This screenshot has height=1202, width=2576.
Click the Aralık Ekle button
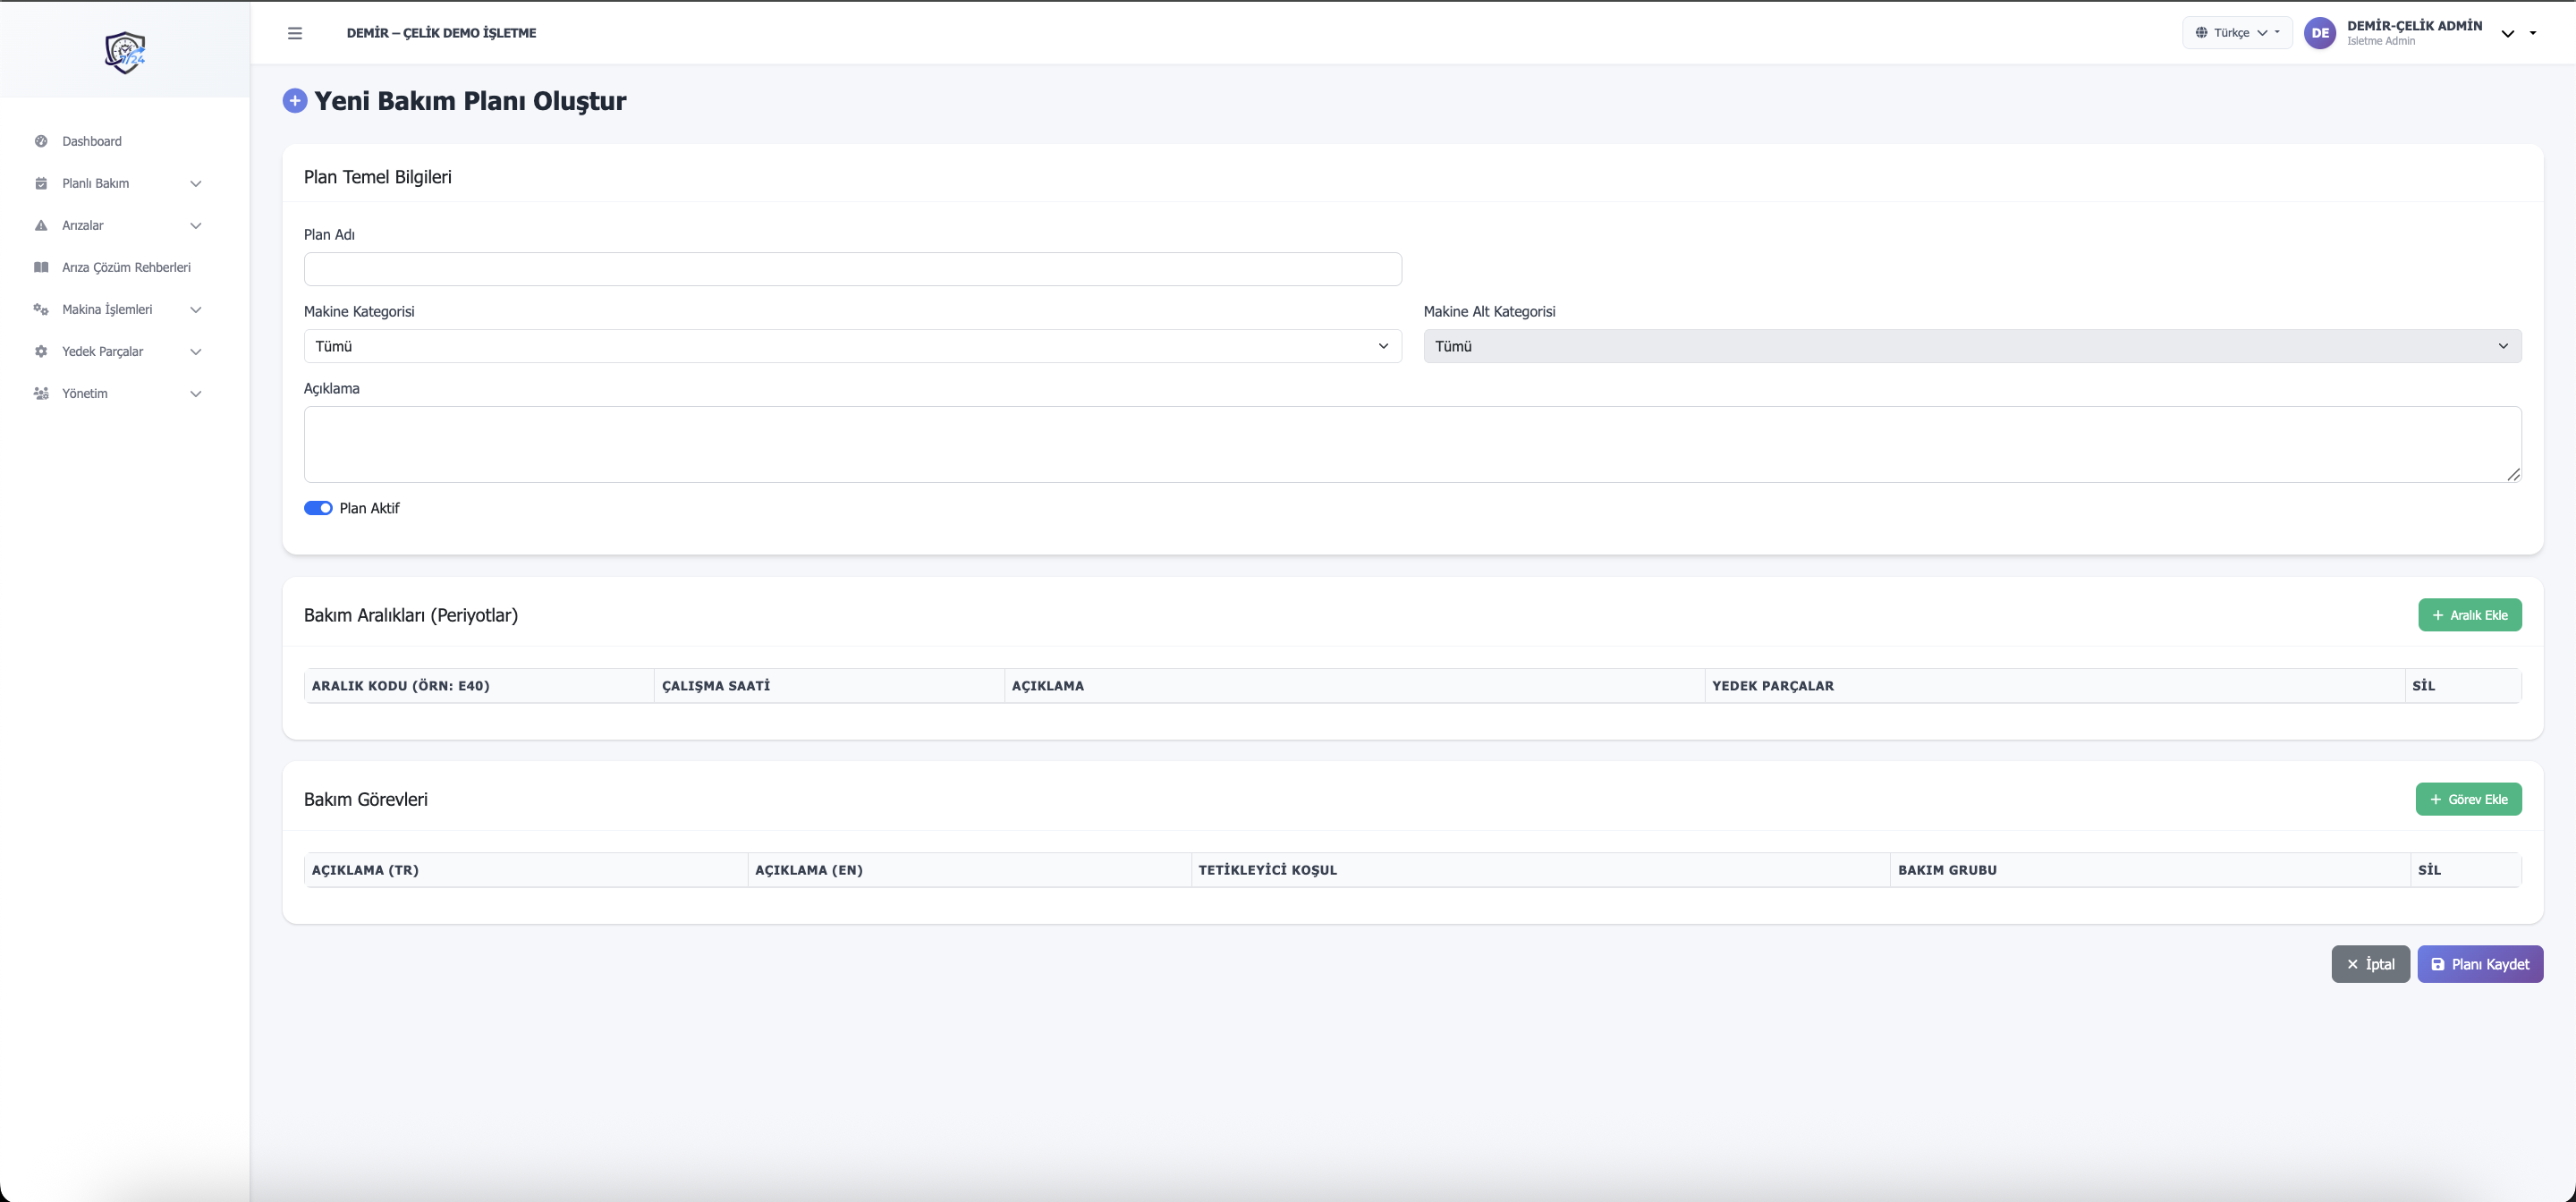2469,615
